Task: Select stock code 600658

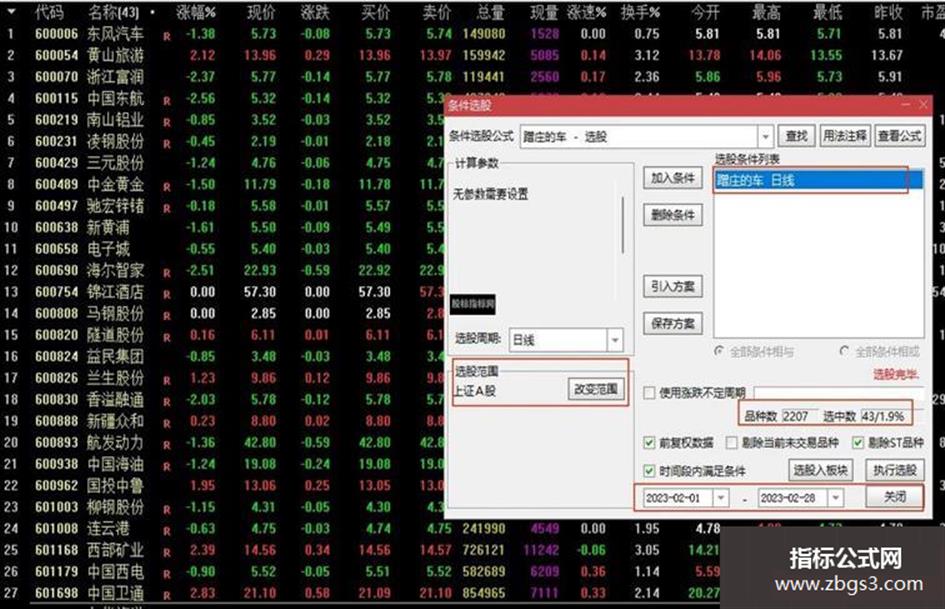Action: pos(57,249)
